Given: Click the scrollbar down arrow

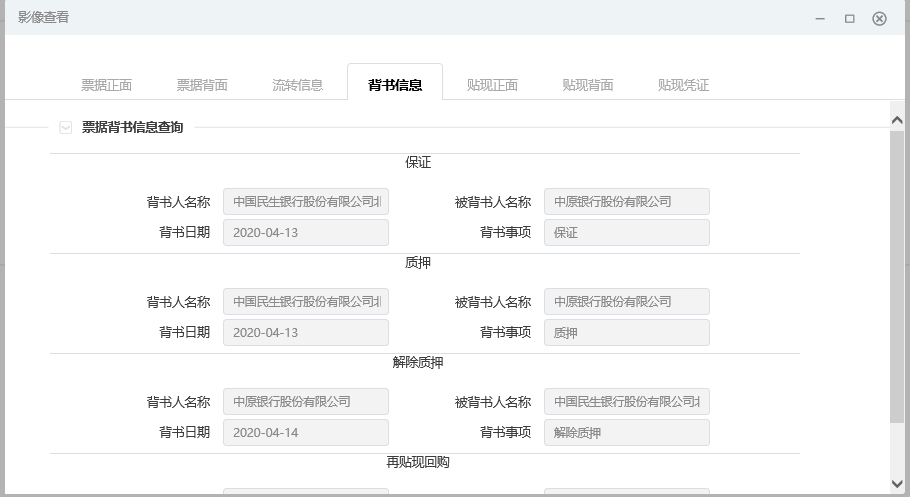Looking at the screenshot, I should [897, 484].
